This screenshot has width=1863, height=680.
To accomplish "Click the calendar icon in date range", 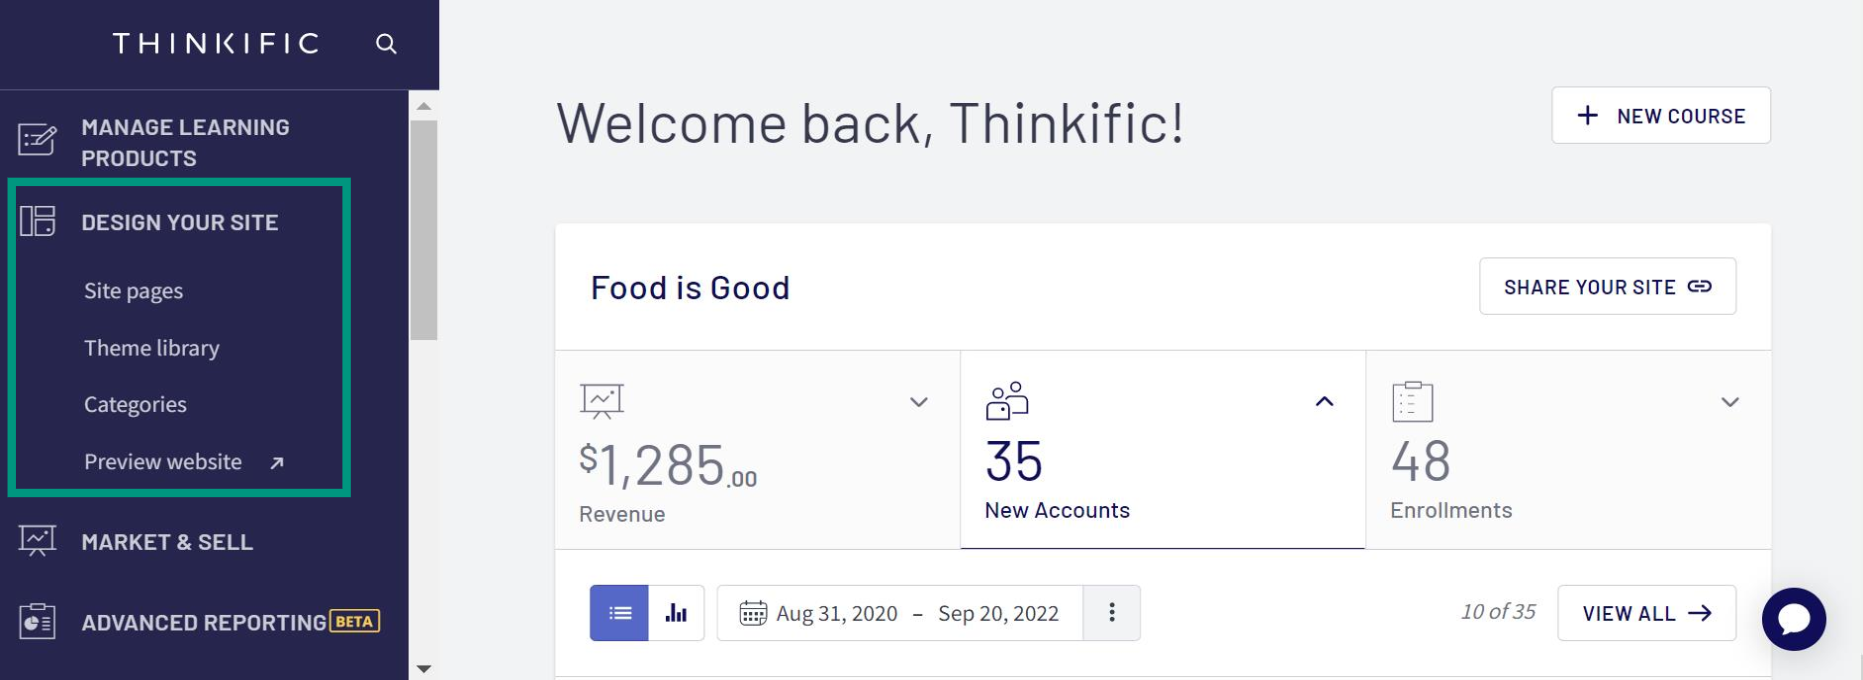I will coord(753,613).
